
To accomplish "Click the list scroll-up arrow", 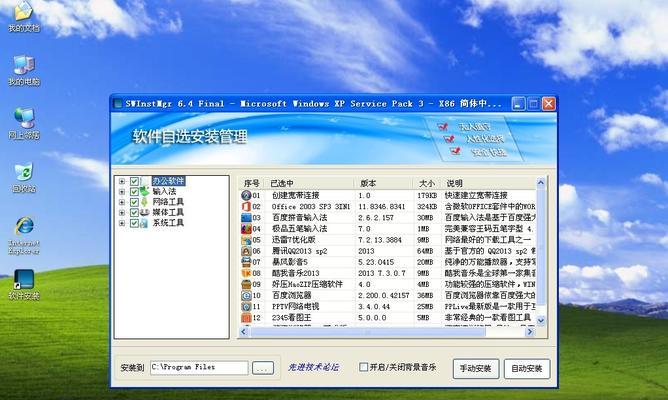I will pyautogui.click(x=541, y=183).
